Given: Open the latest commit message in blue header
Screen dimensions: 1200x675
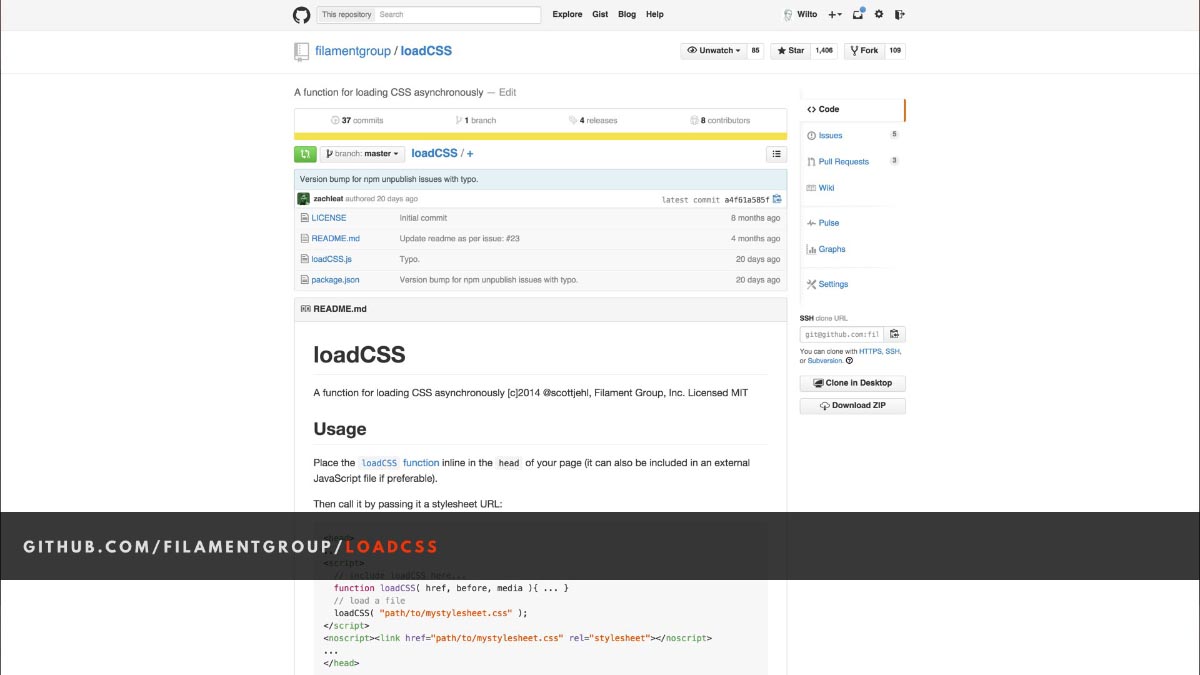Looking at the screenshot, I should tap(389, 179).
